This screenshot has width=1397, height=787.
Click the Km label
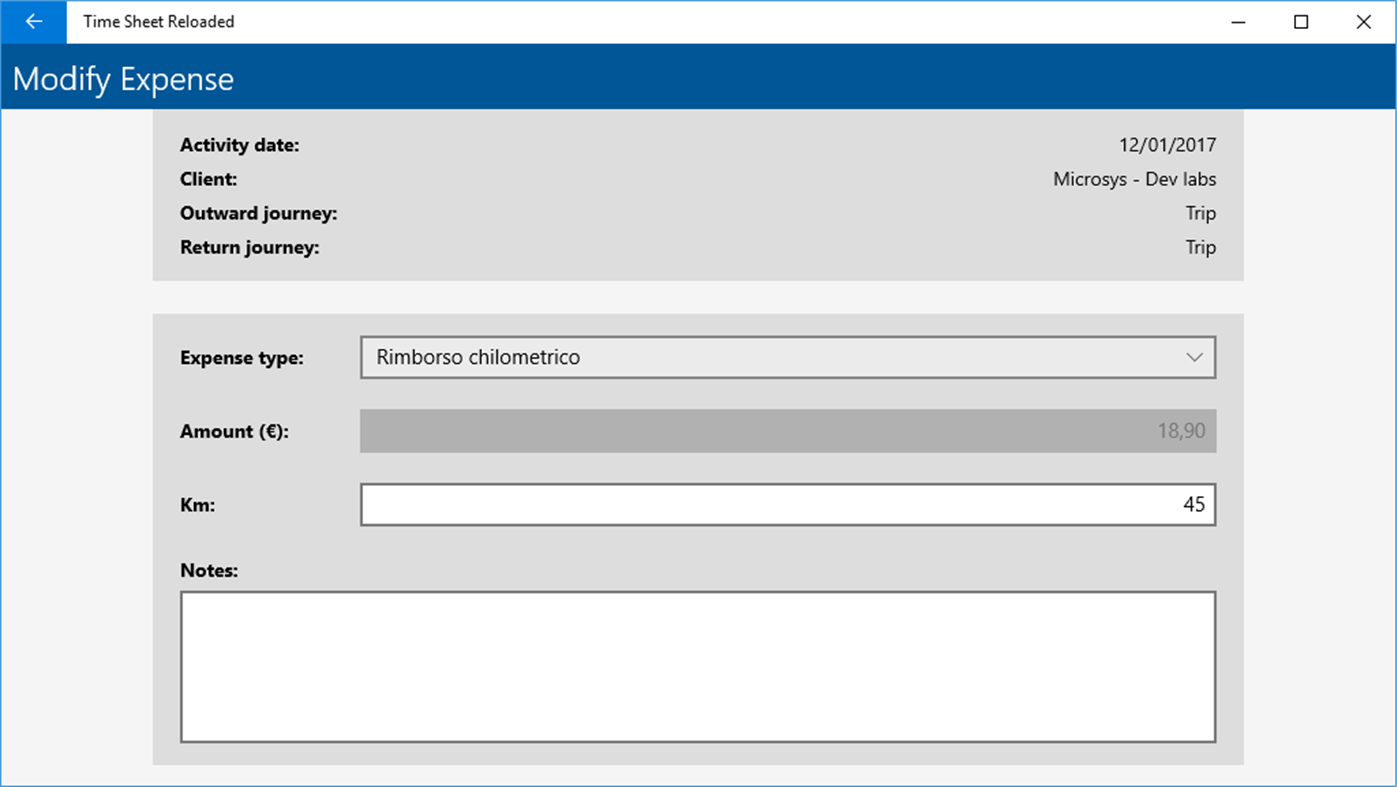(196, 504)
